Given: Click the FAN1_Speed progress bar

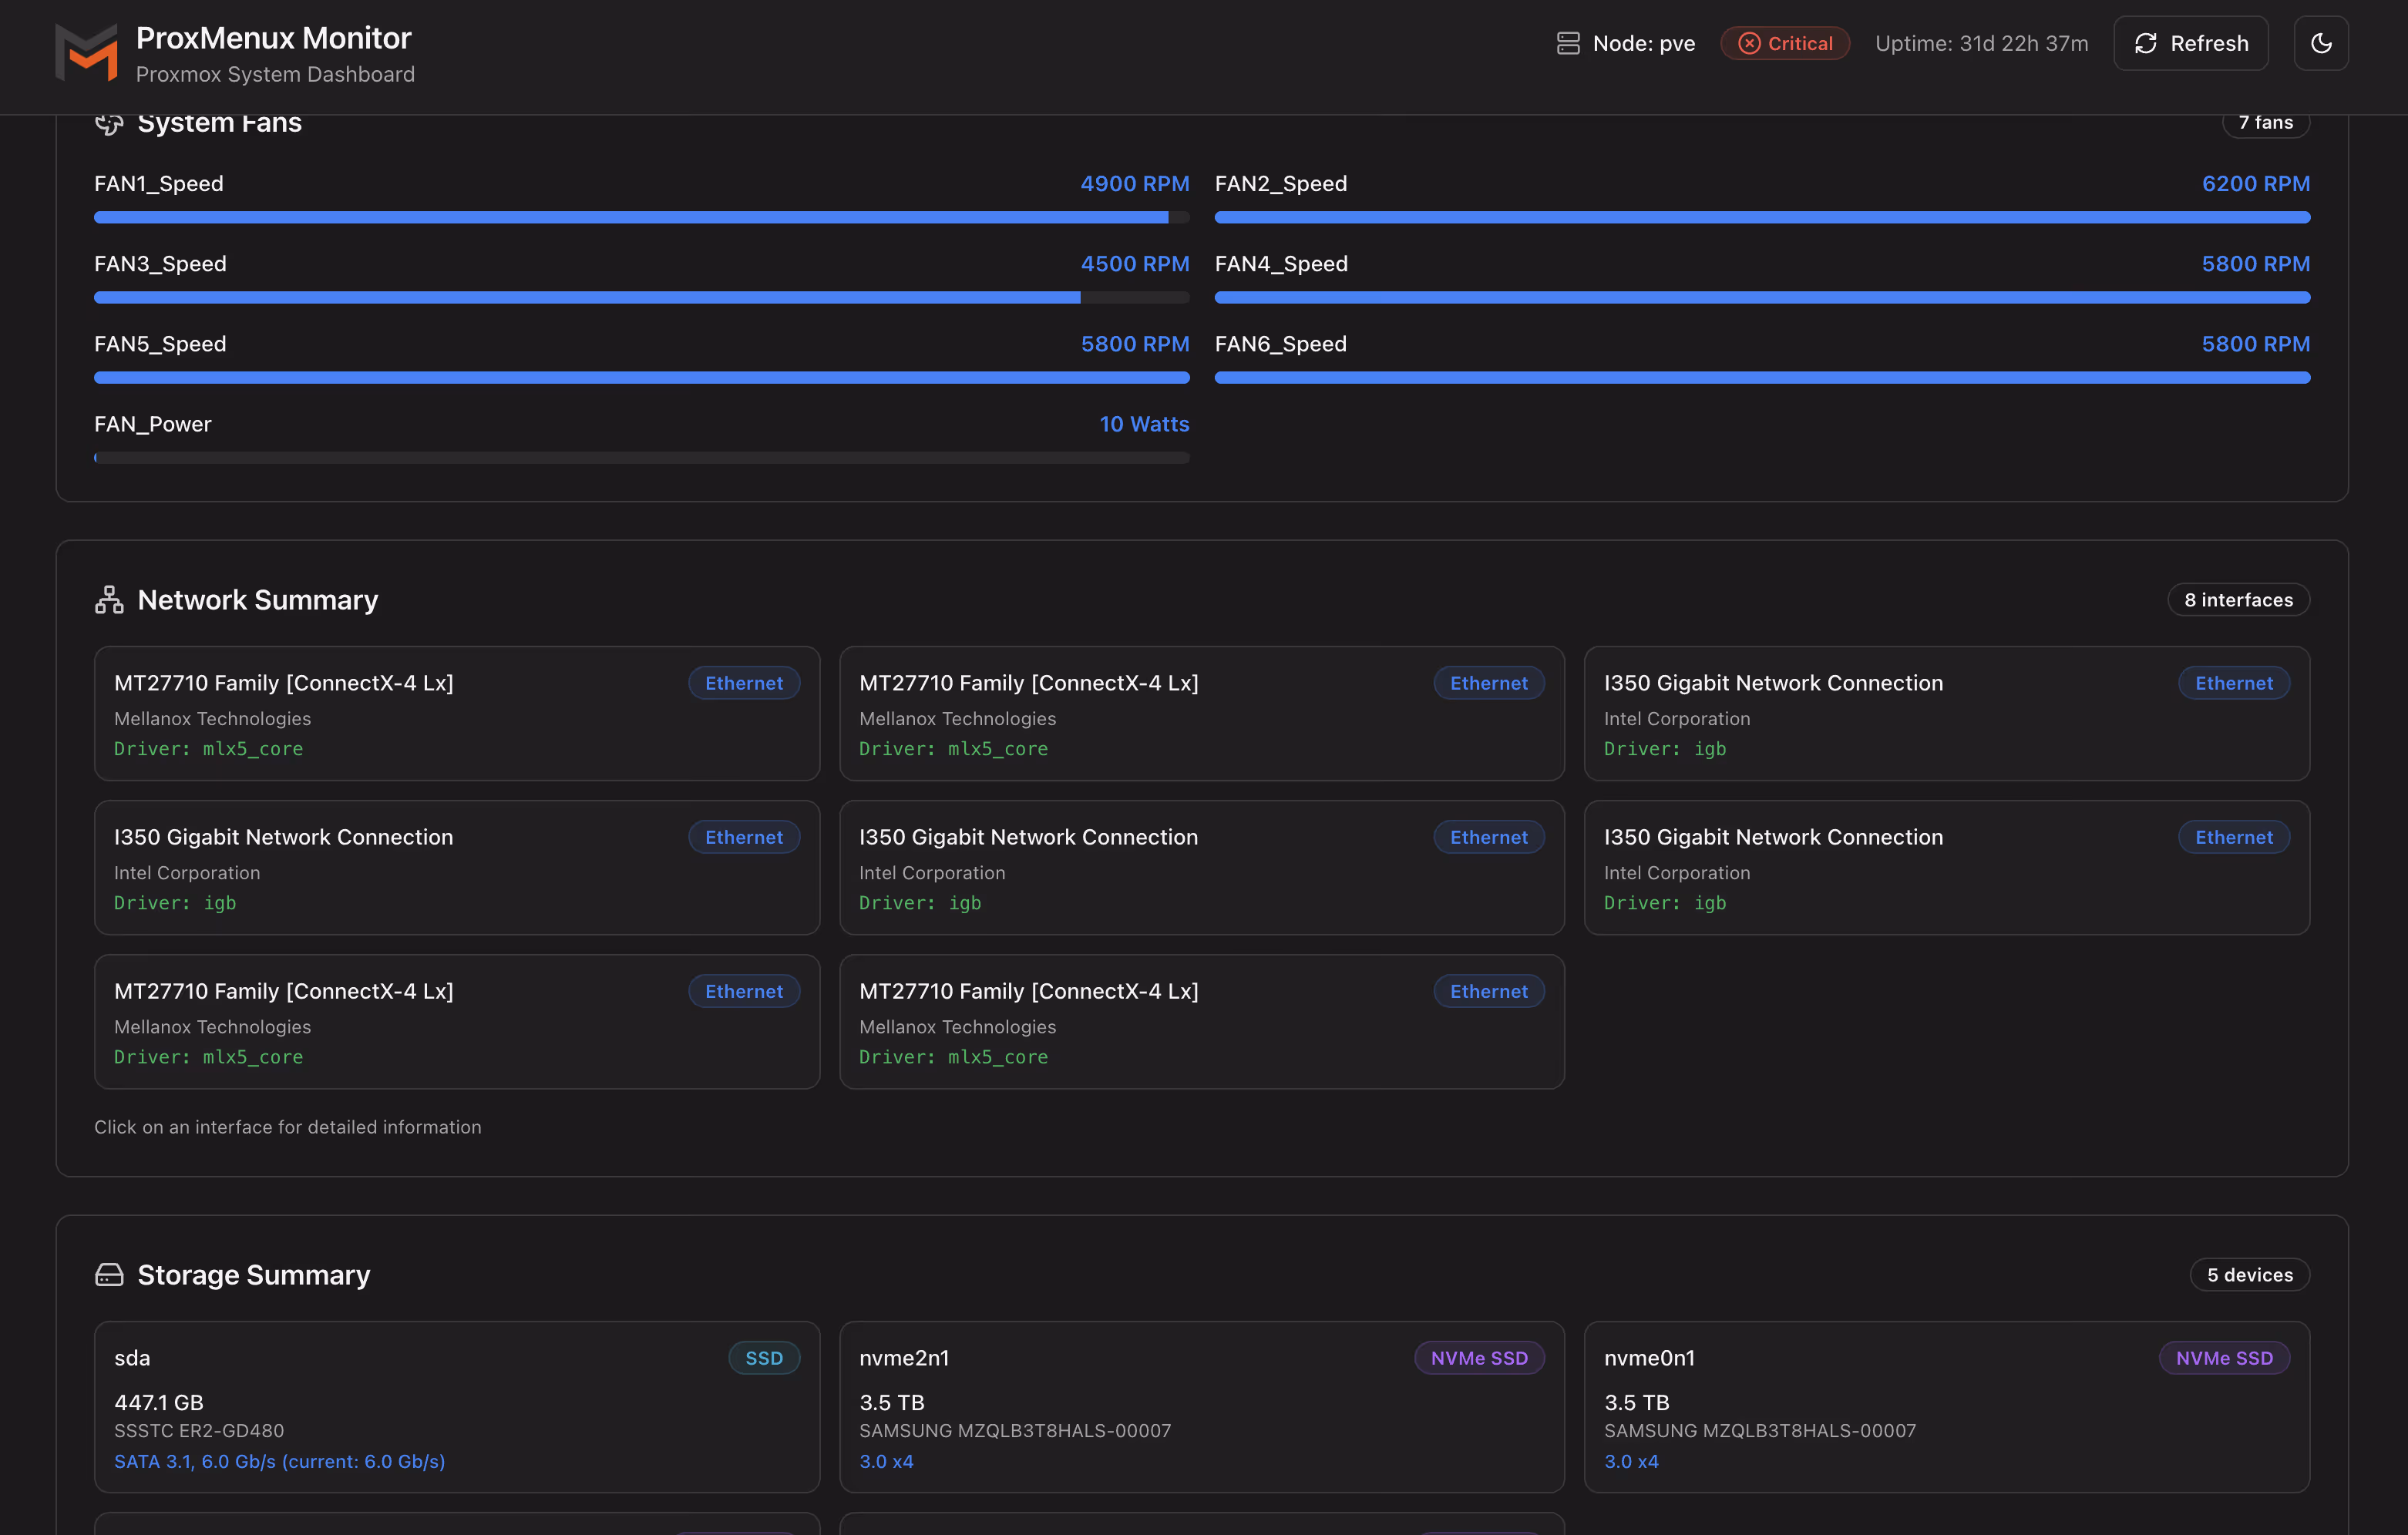Looking at the screenshot, I should click(641, 217).
